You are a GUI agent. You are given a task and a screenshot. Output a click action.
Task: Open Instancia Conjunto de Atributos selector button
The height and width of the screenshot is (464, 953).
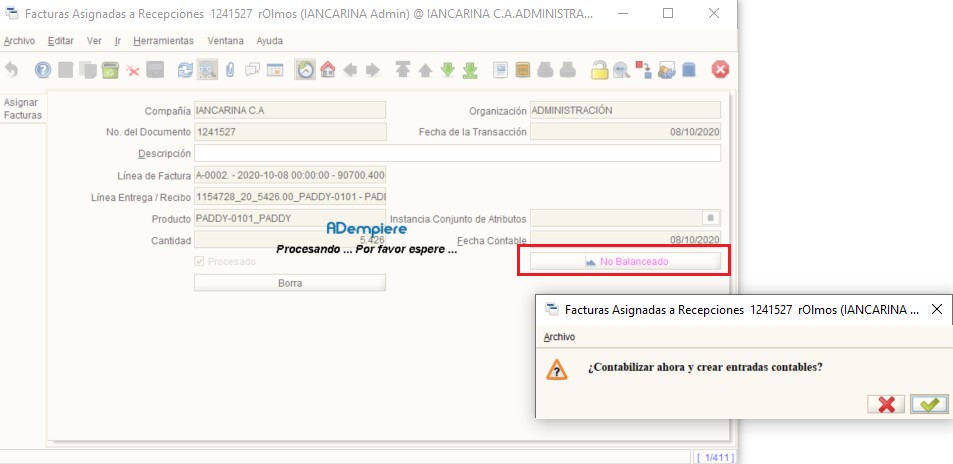coord(710,218)
